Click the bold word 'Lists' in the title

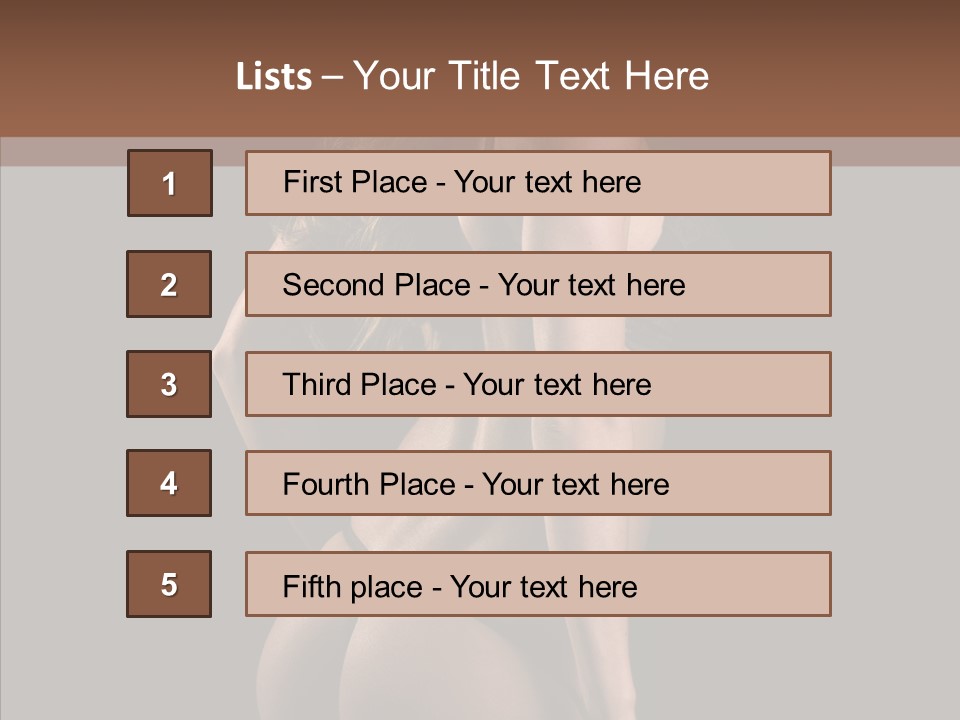click(x=274, y=77)
